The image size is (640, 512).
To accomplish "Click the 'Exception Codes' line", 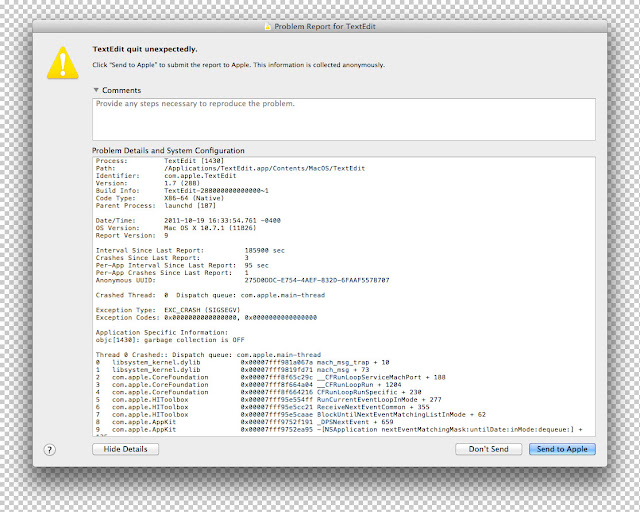I will (206, 317).
